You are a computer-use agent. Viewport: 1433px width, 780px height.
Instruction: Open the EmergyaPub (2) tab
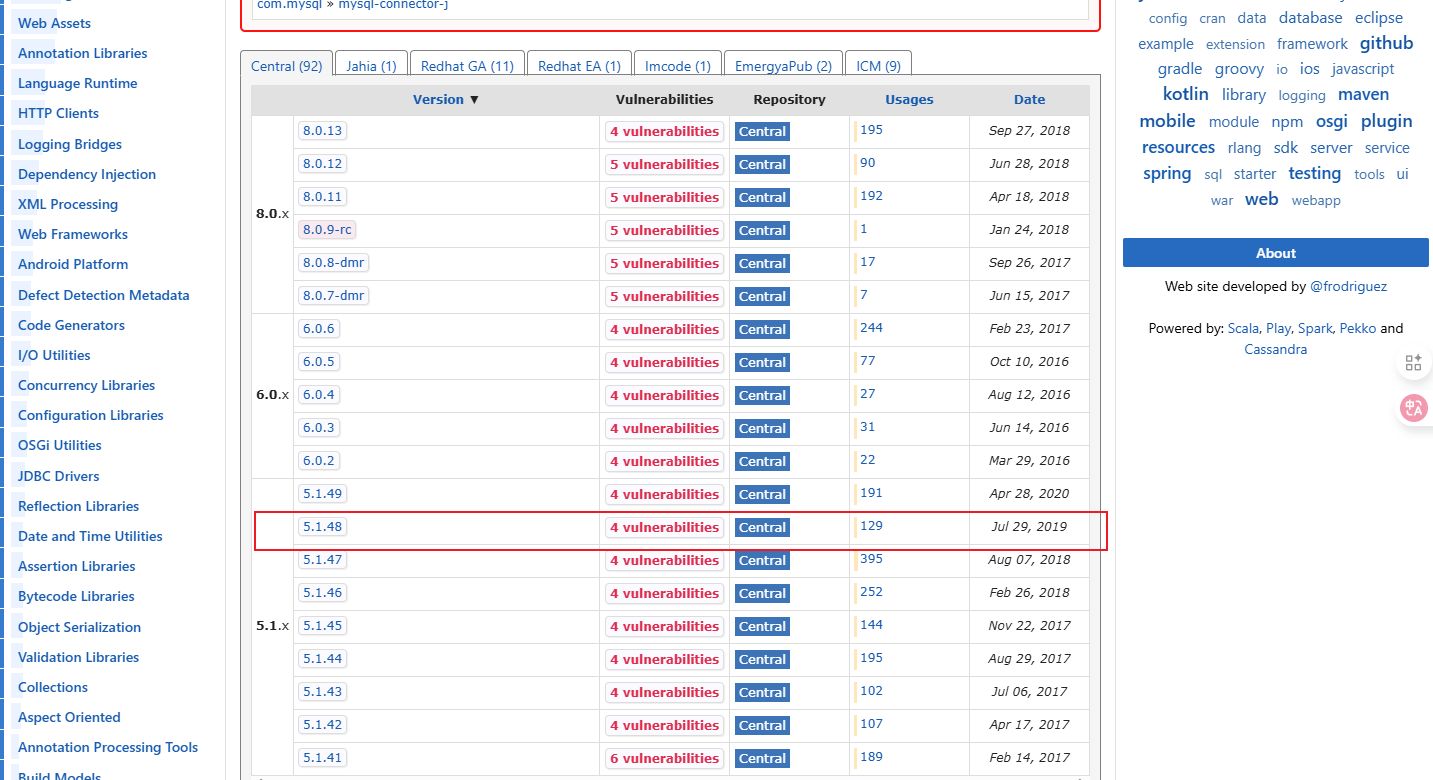(x=783, y=66)
